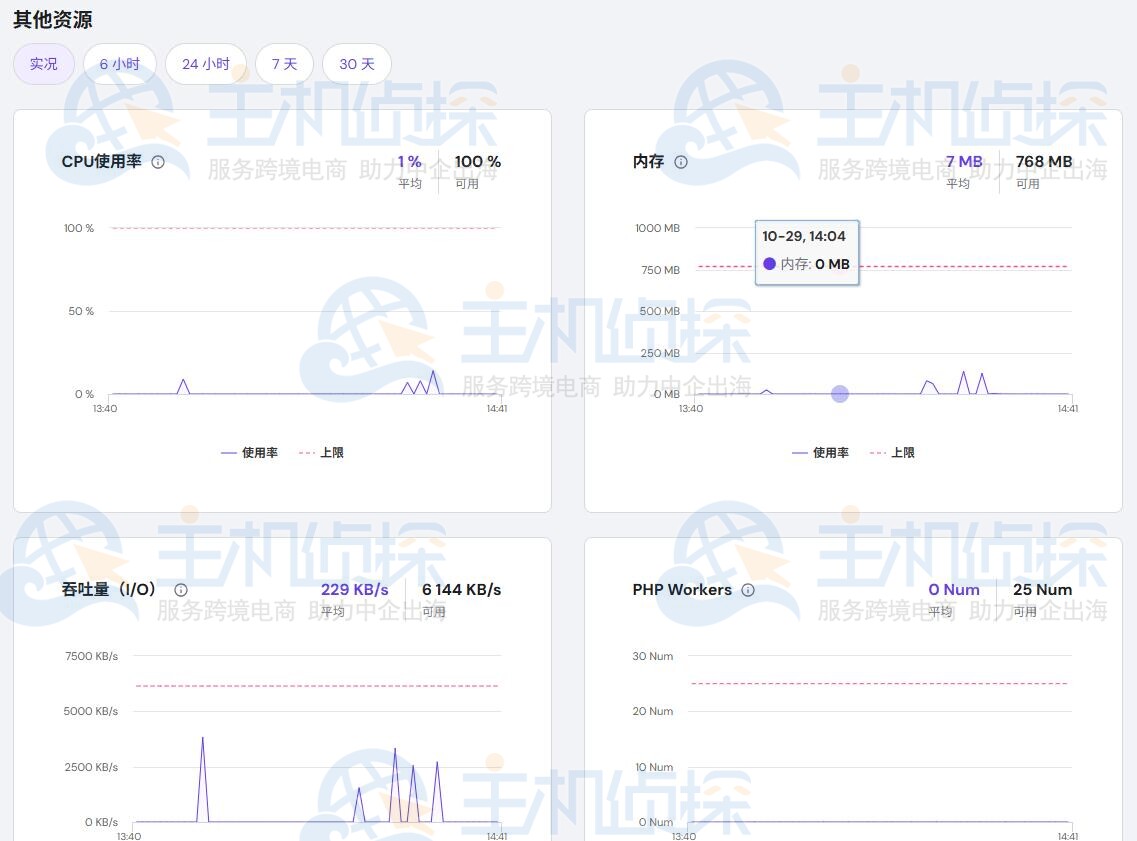
Task: Click the 25 Num available PHP Workers value
Action: pos(1042,590)
